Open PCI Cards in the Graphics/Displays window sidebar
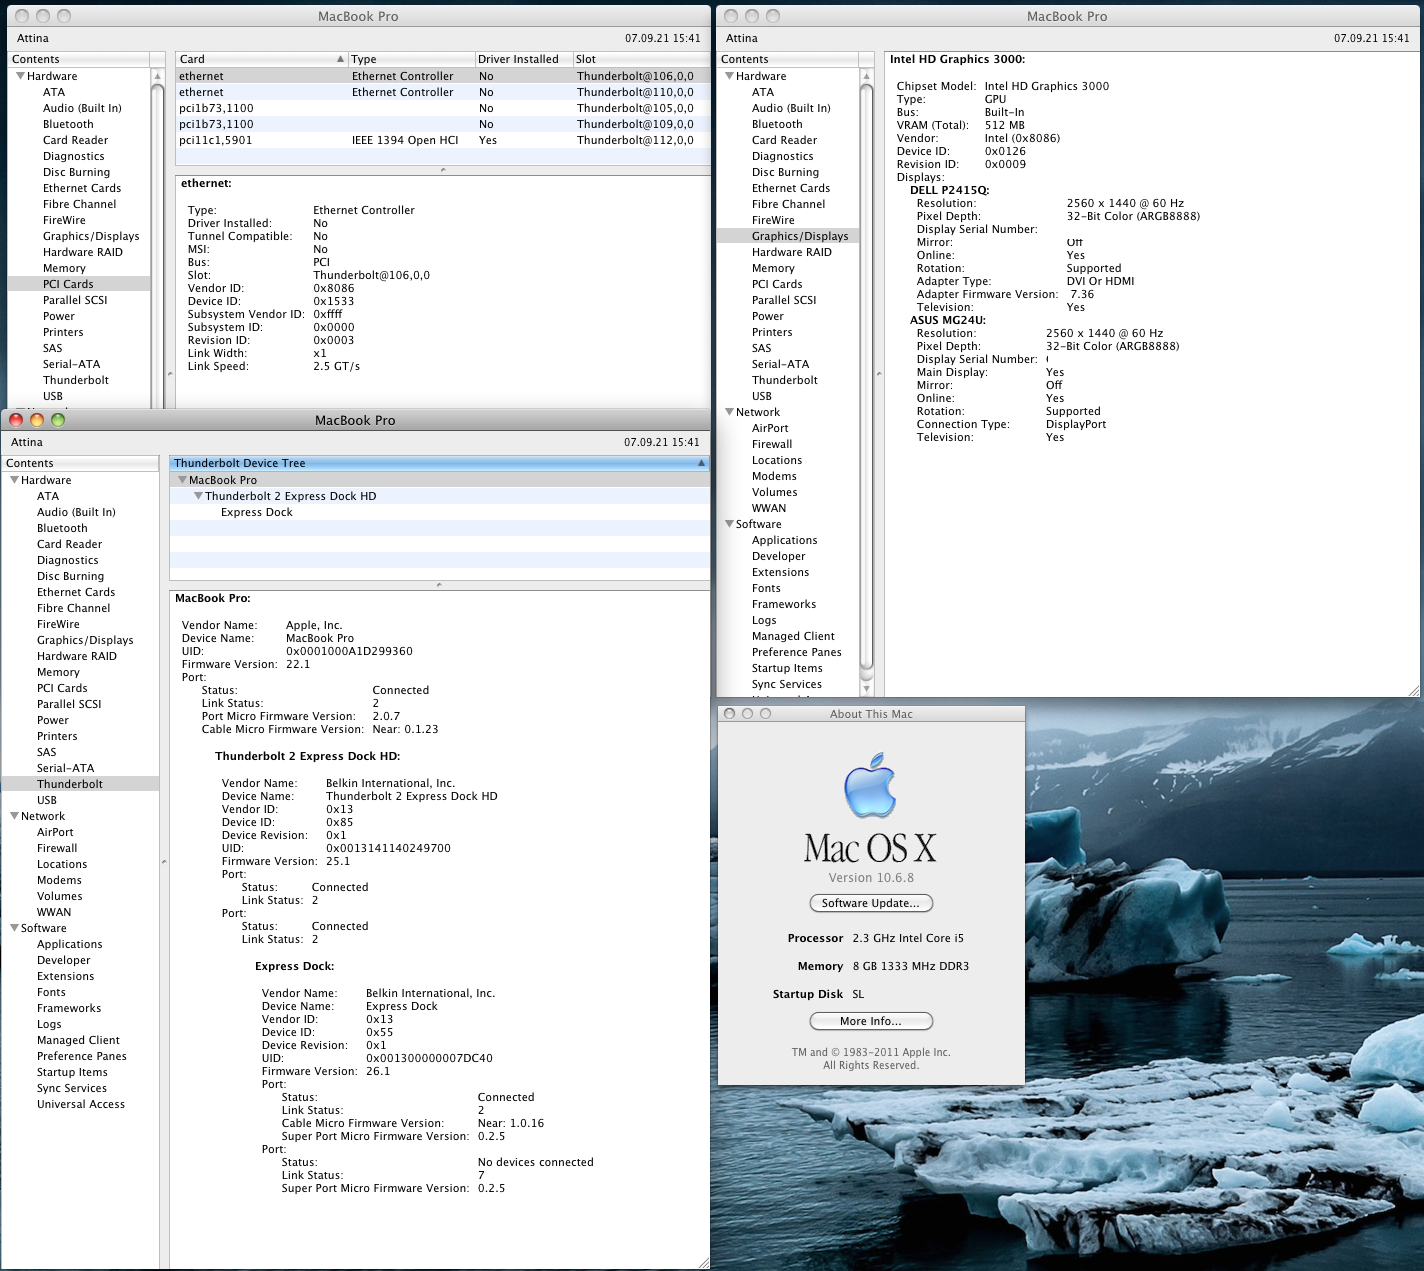Viewport: 1424px width, 1271px height. (777, 284)
